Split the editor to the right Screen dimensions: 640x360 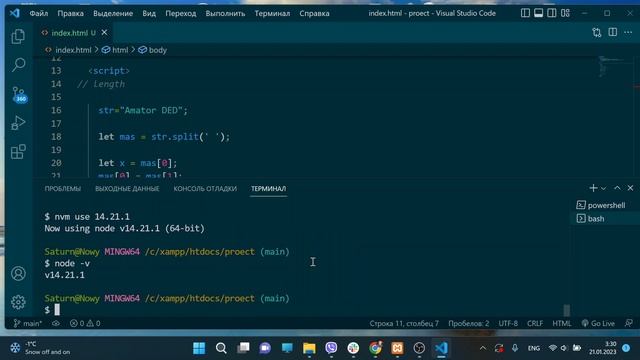click(x=613, y=32)
